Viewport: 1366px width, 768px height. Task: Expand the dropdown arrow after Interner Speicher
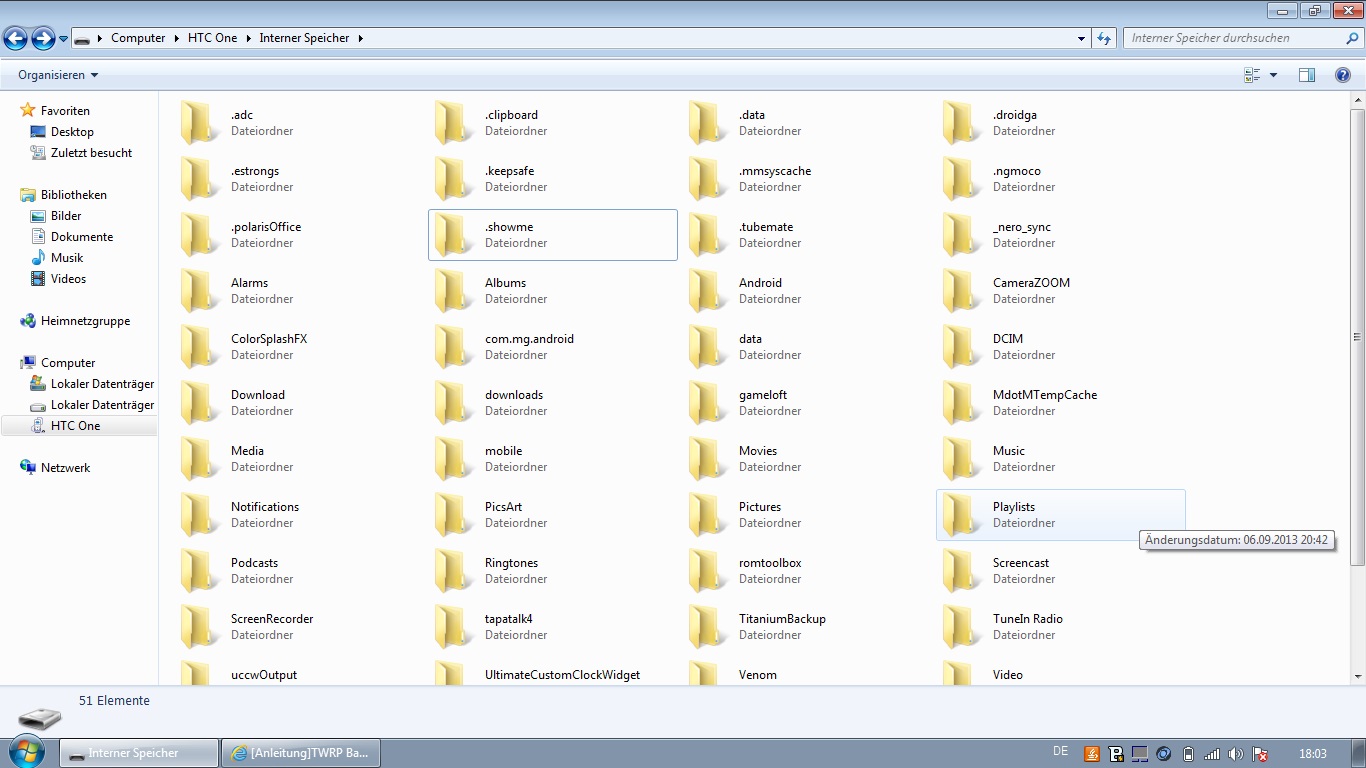click(x=360, y=38)
